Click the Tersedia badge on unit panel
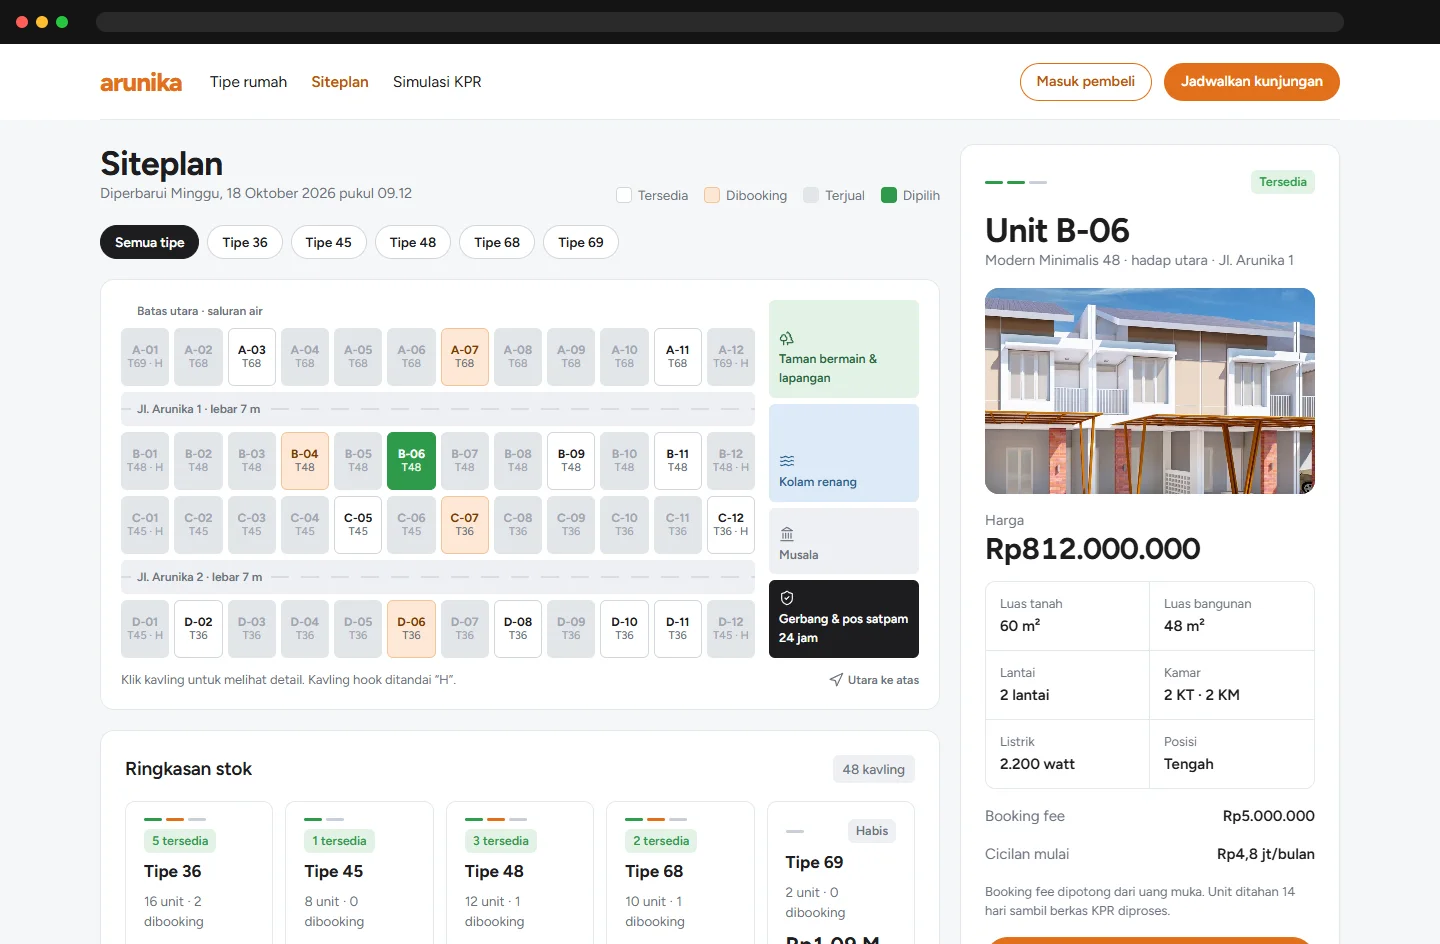1440x944 pixels. [1283, 182]
